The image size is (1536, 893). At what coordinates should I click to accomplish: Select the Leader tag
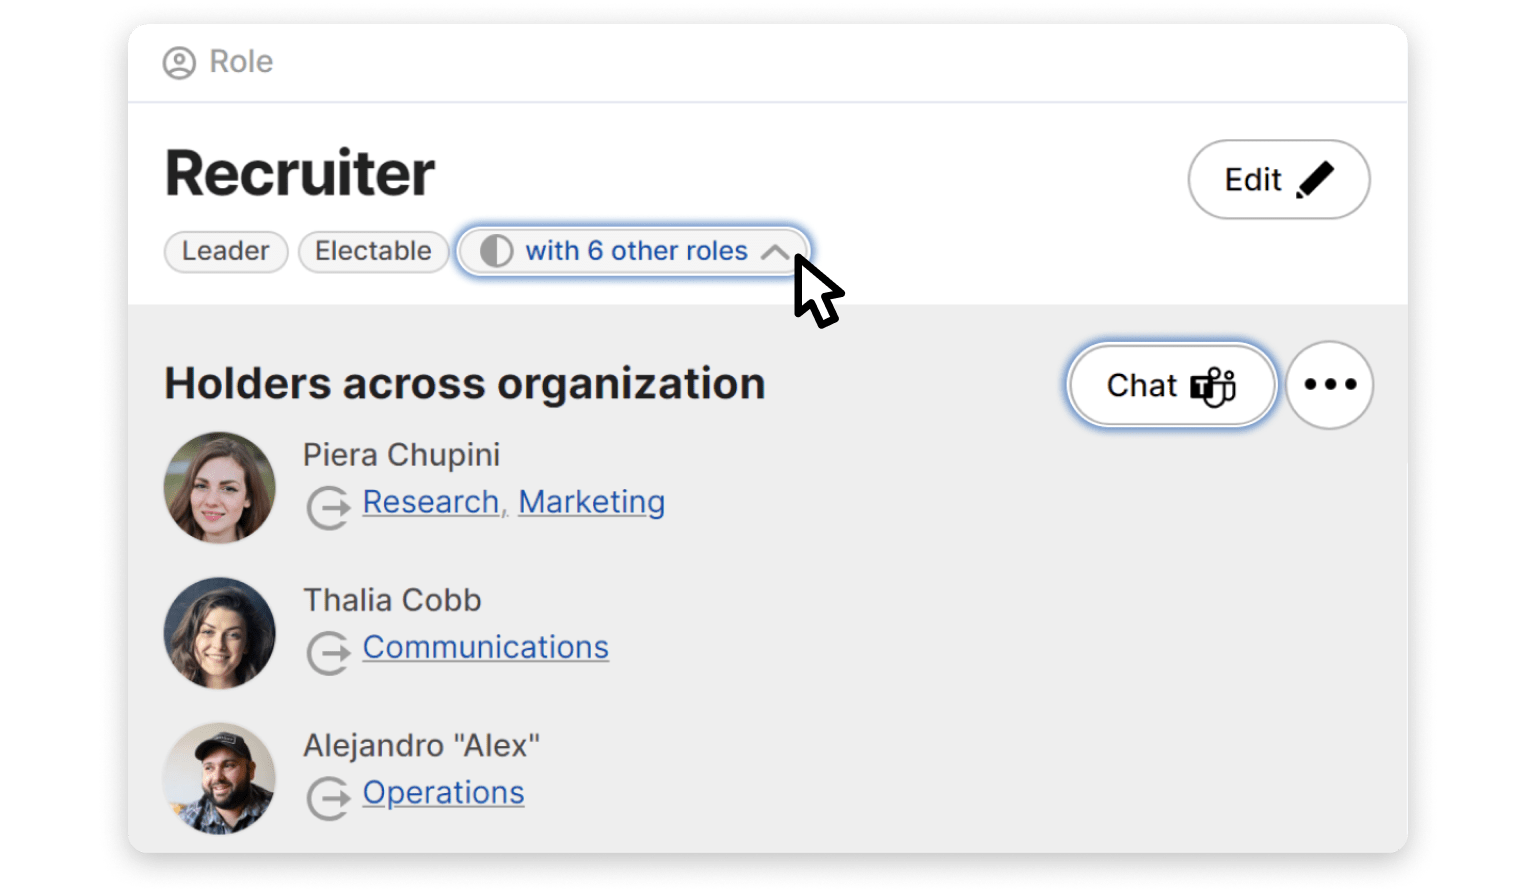click(226, 251)
